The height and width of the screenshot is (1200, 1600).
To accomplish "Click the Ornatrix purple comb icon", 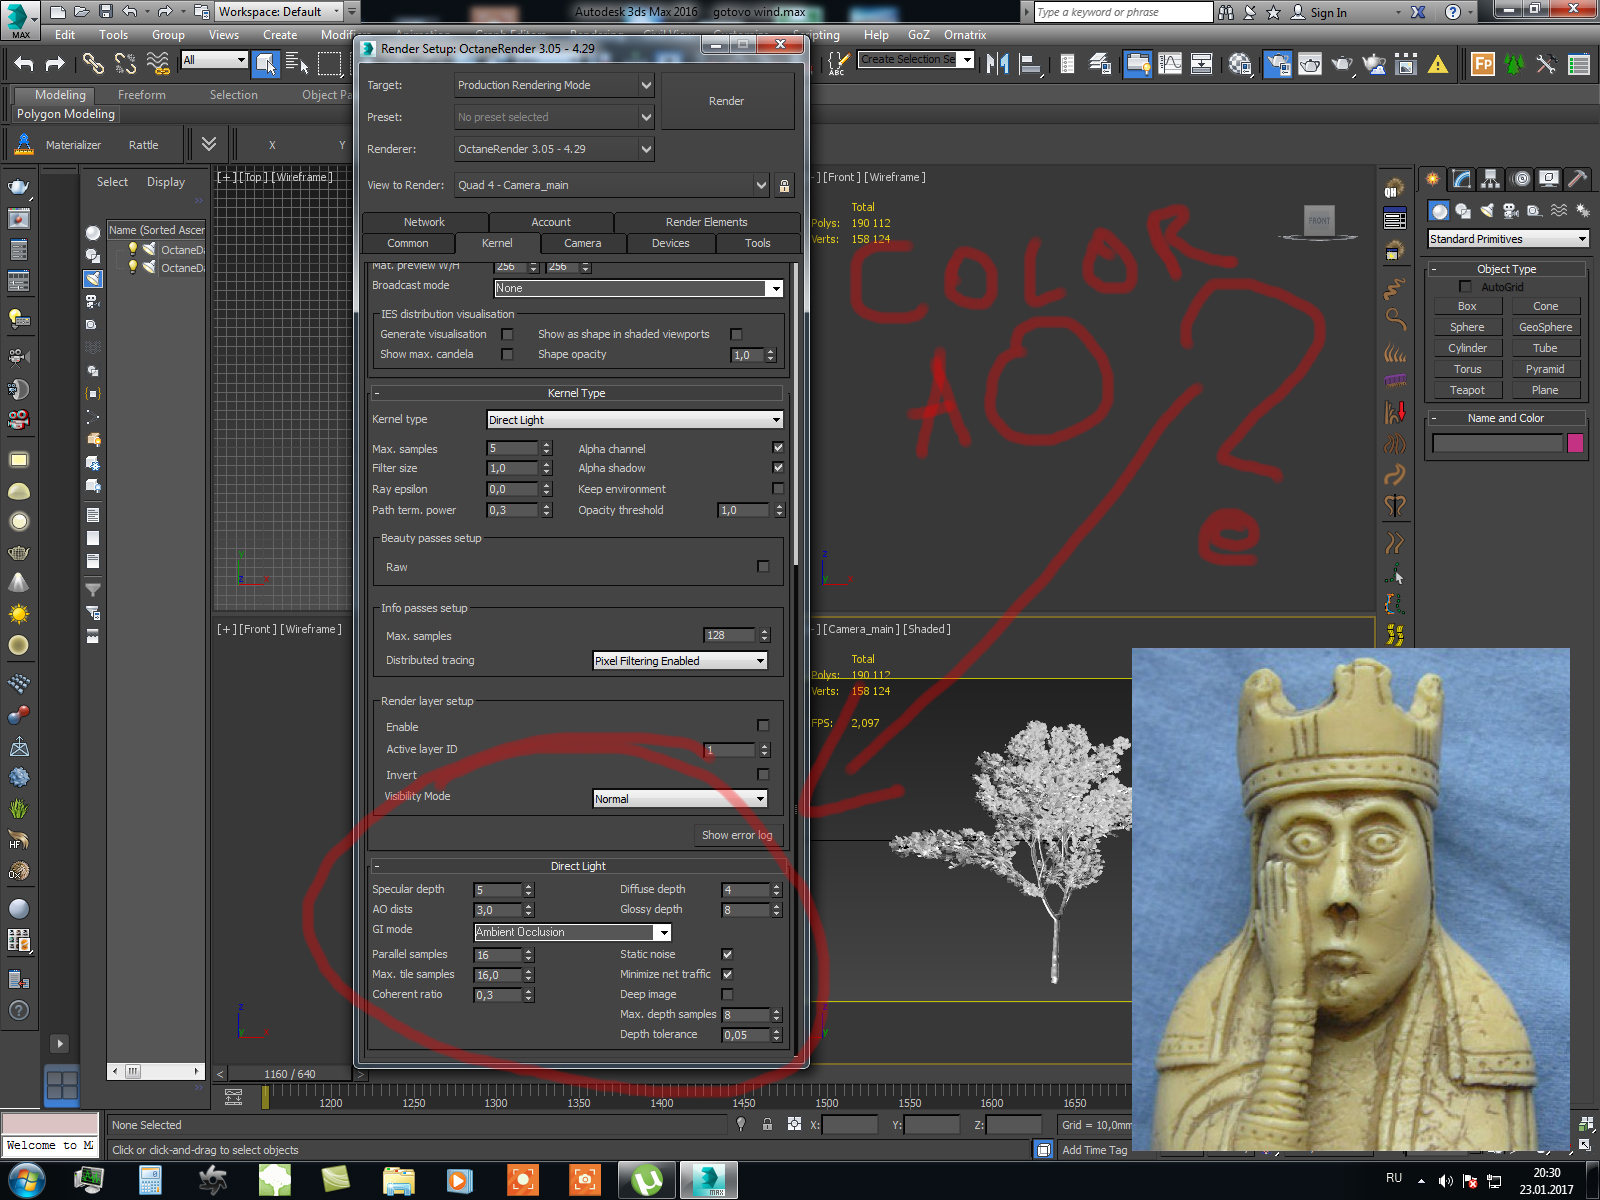I will tap(1395, 381).
